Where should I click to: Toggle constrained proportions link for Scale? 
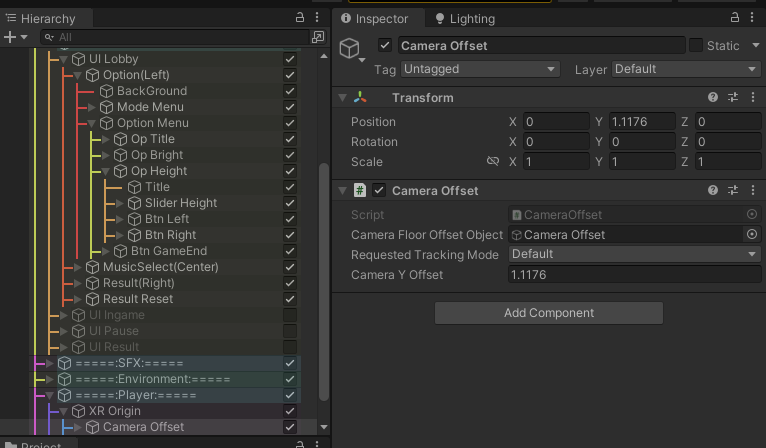[x=493, y=161]
